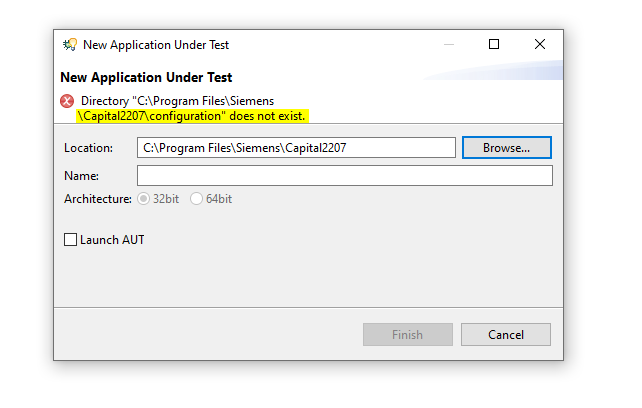Click the Cancel button

[x=506, y=335]
